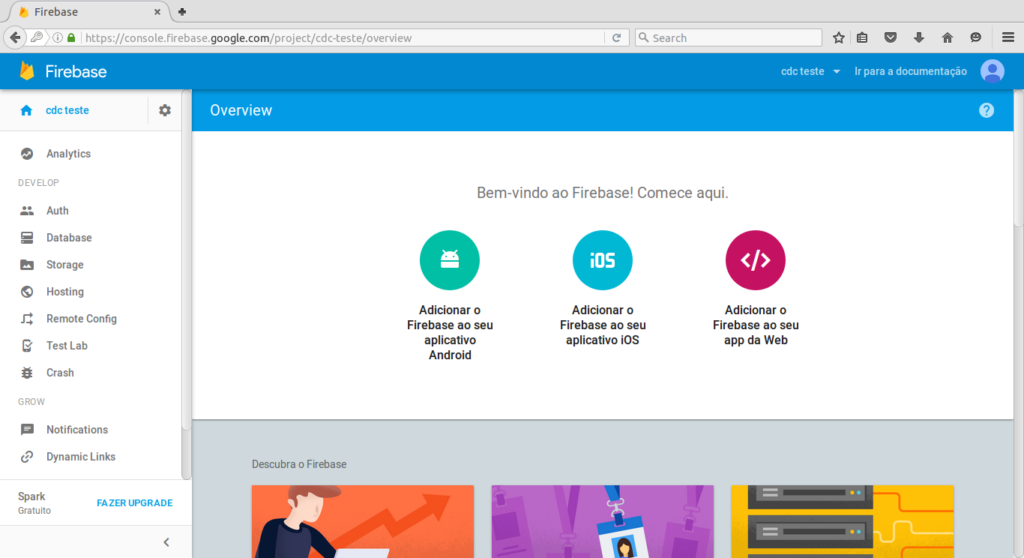
Task: Click the red web code circle icon
Action: [755, 260]
